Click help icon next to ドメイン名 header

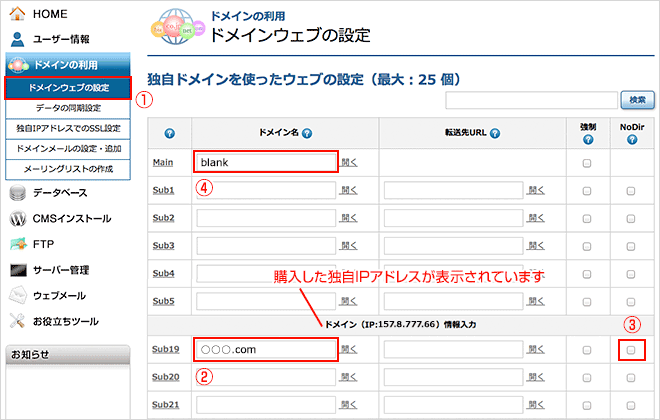click(x=307, y=133)
